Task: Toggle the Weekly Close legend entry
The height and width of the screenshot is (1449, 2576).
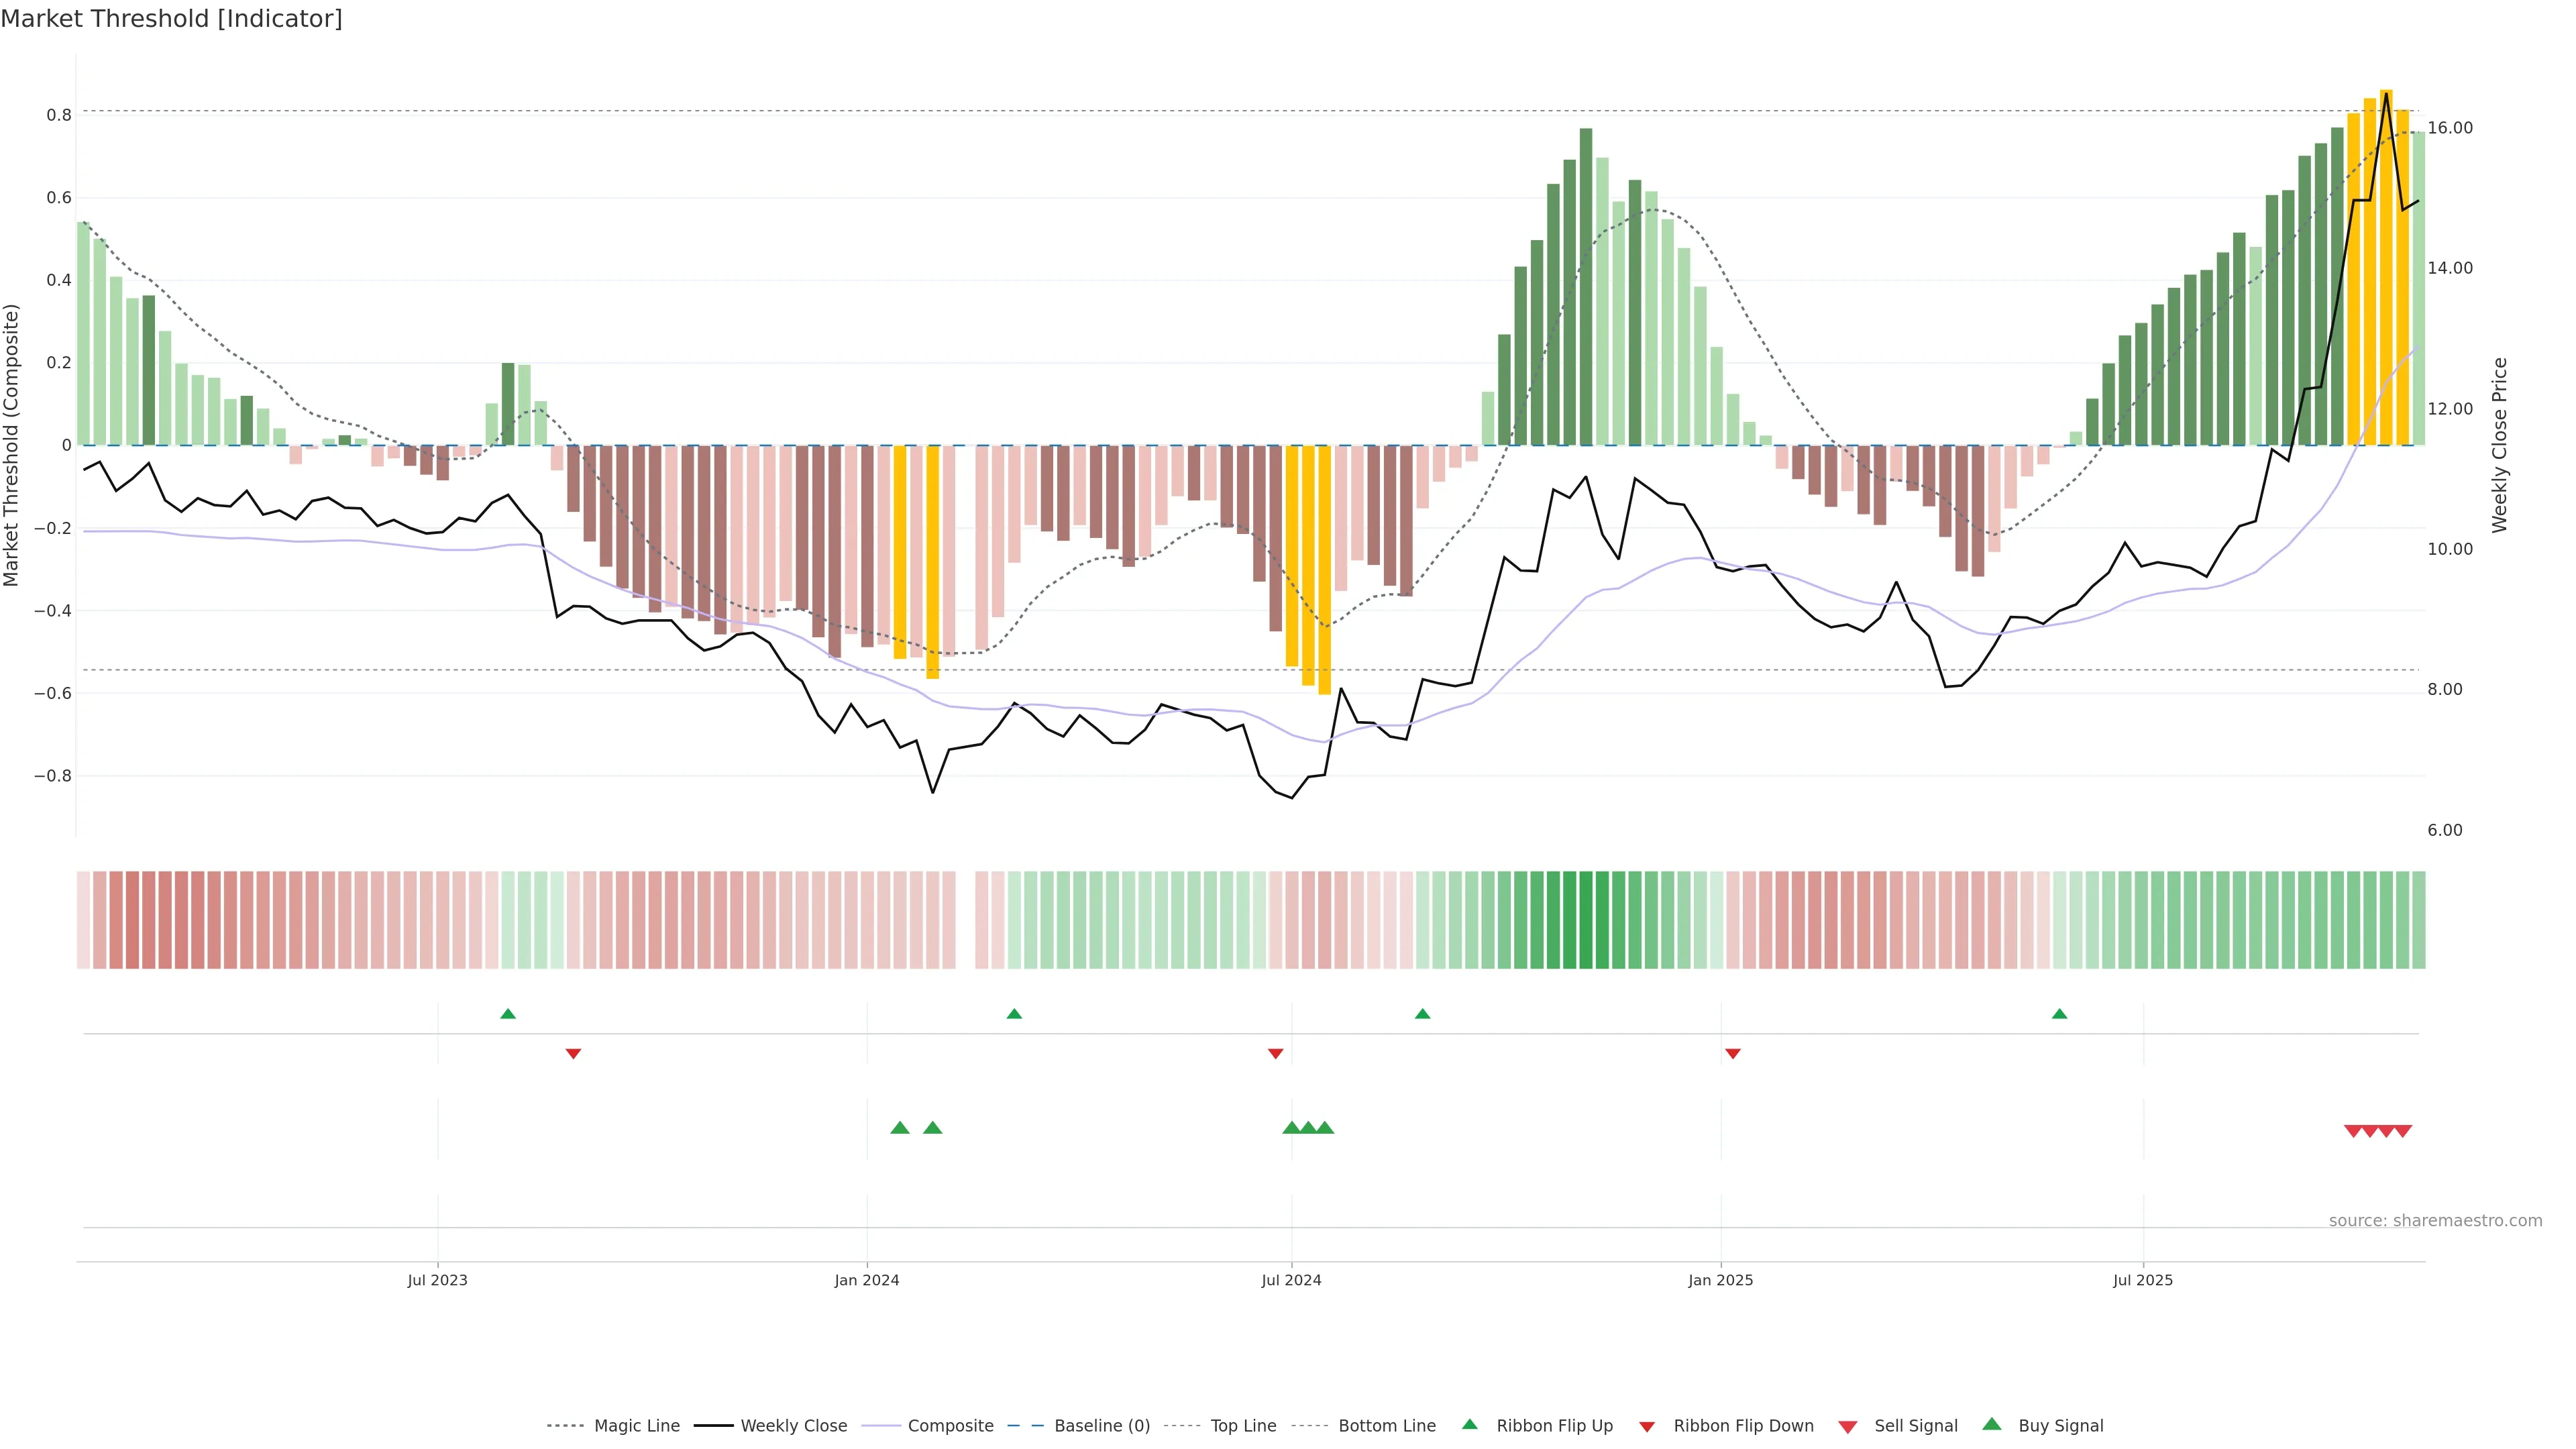Action: click(793, 1426)
